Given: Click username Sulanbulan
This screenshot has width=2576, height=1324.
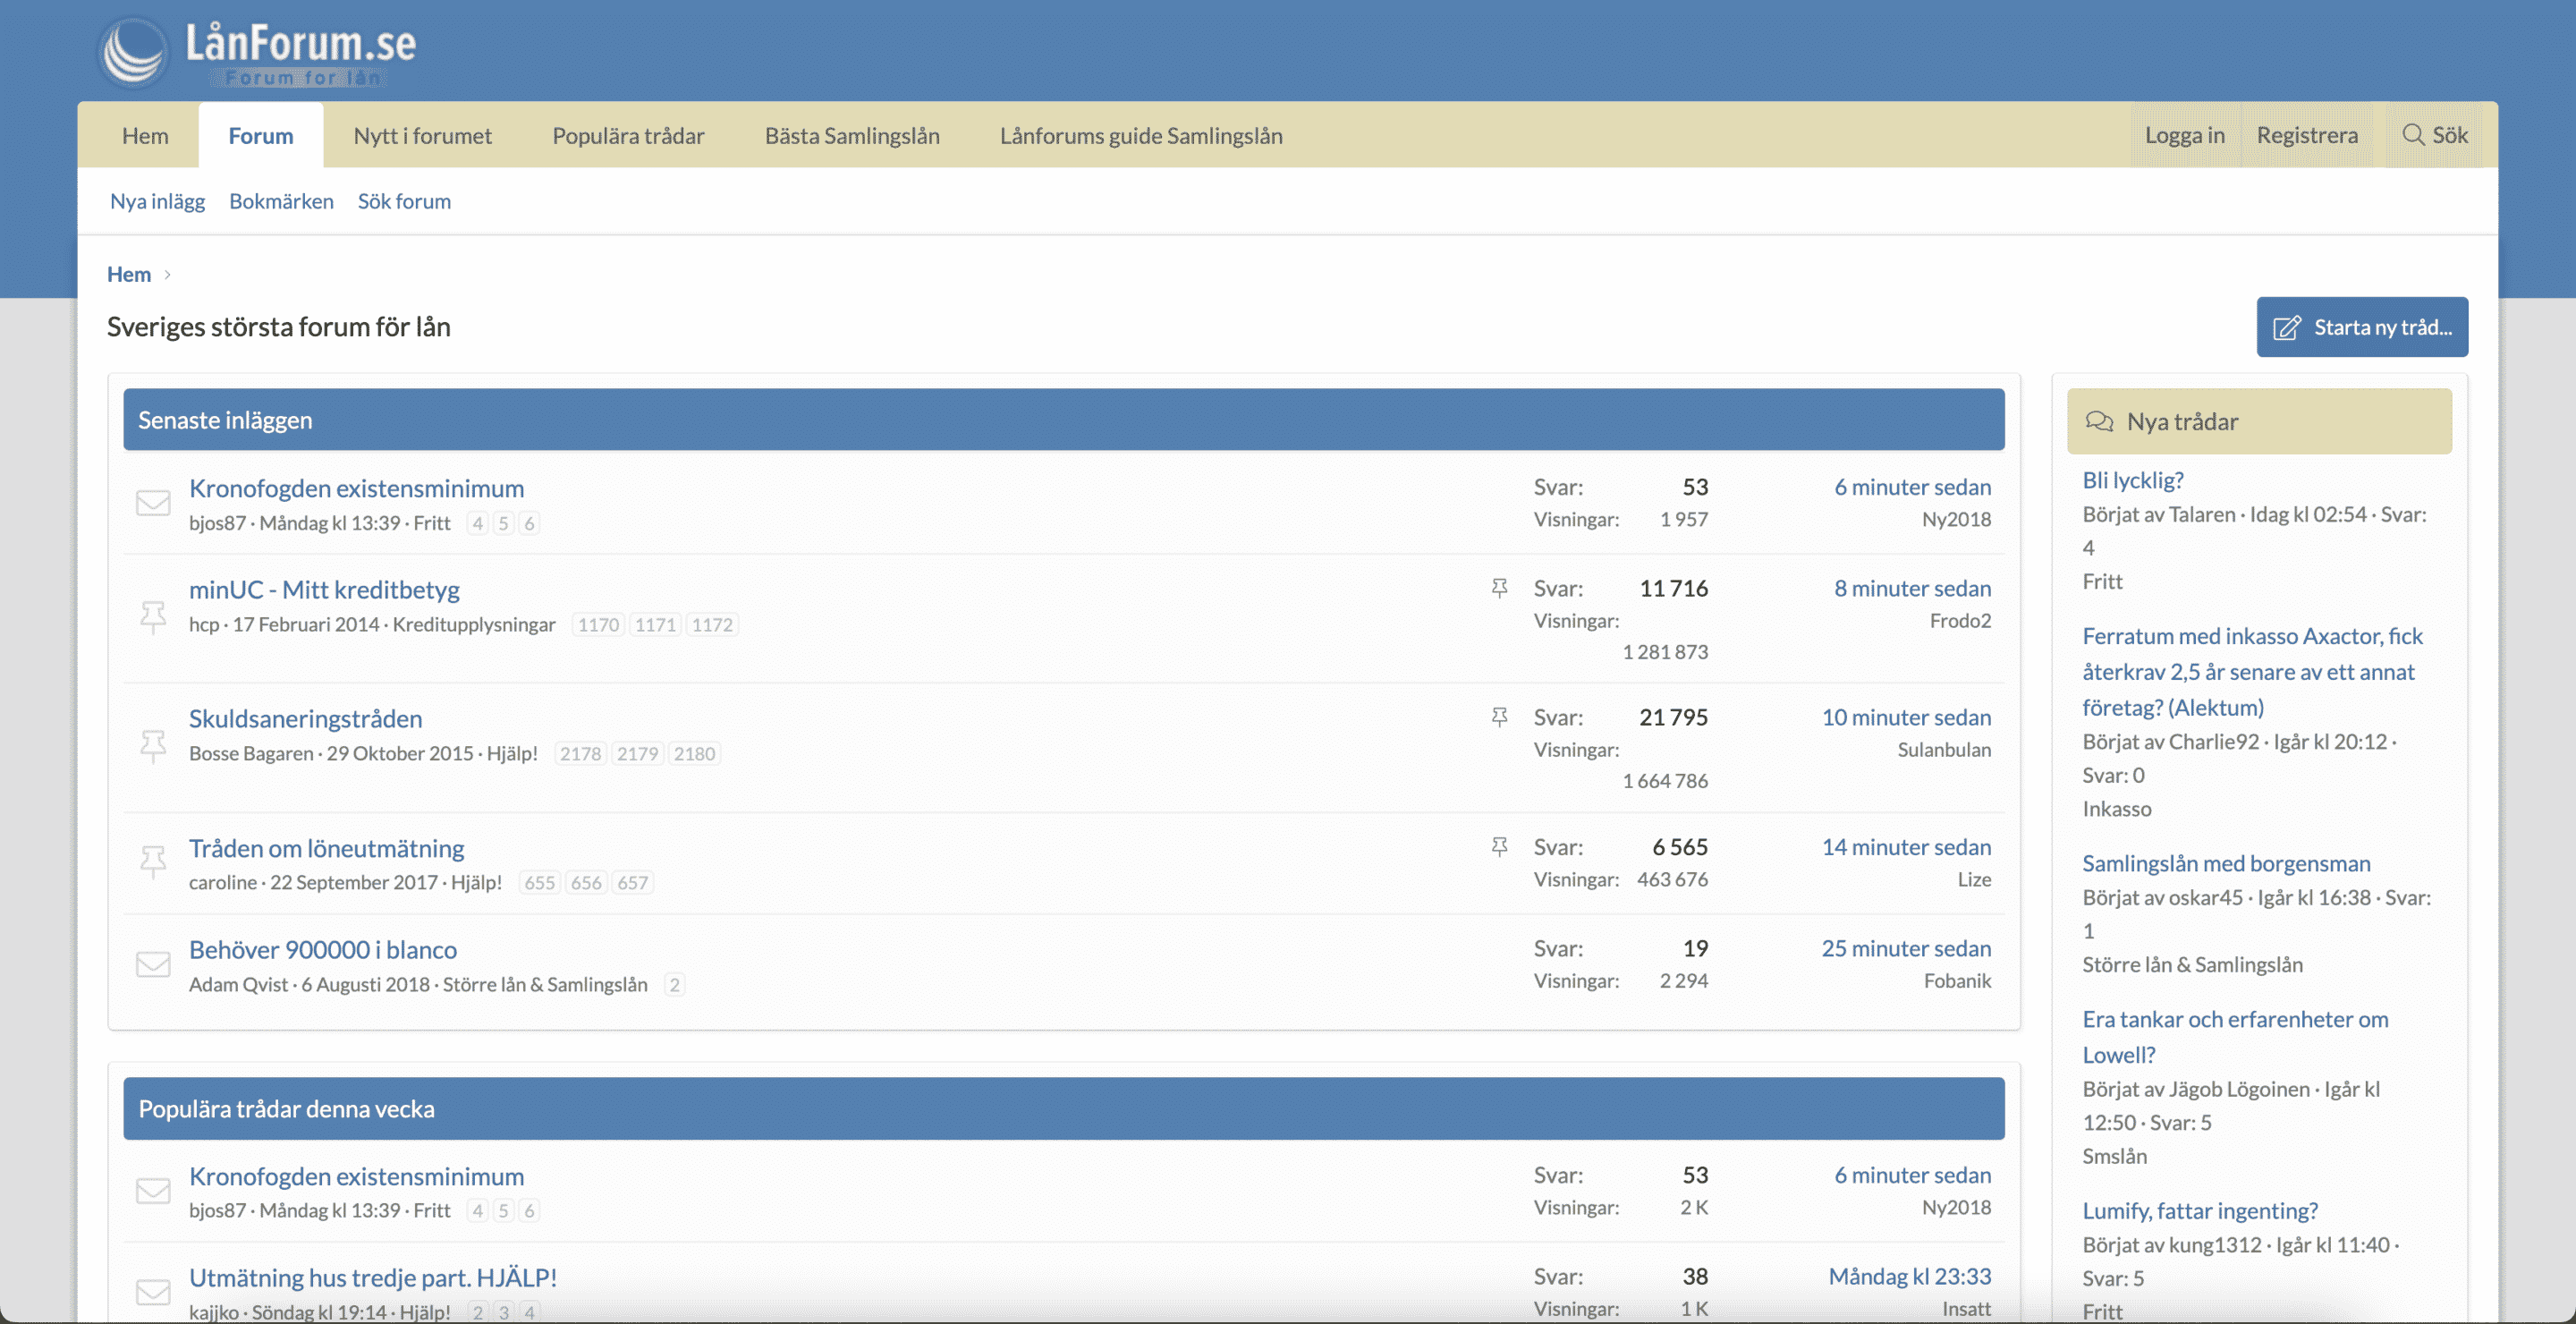Looking at the screenshot, I should 1944,750.
